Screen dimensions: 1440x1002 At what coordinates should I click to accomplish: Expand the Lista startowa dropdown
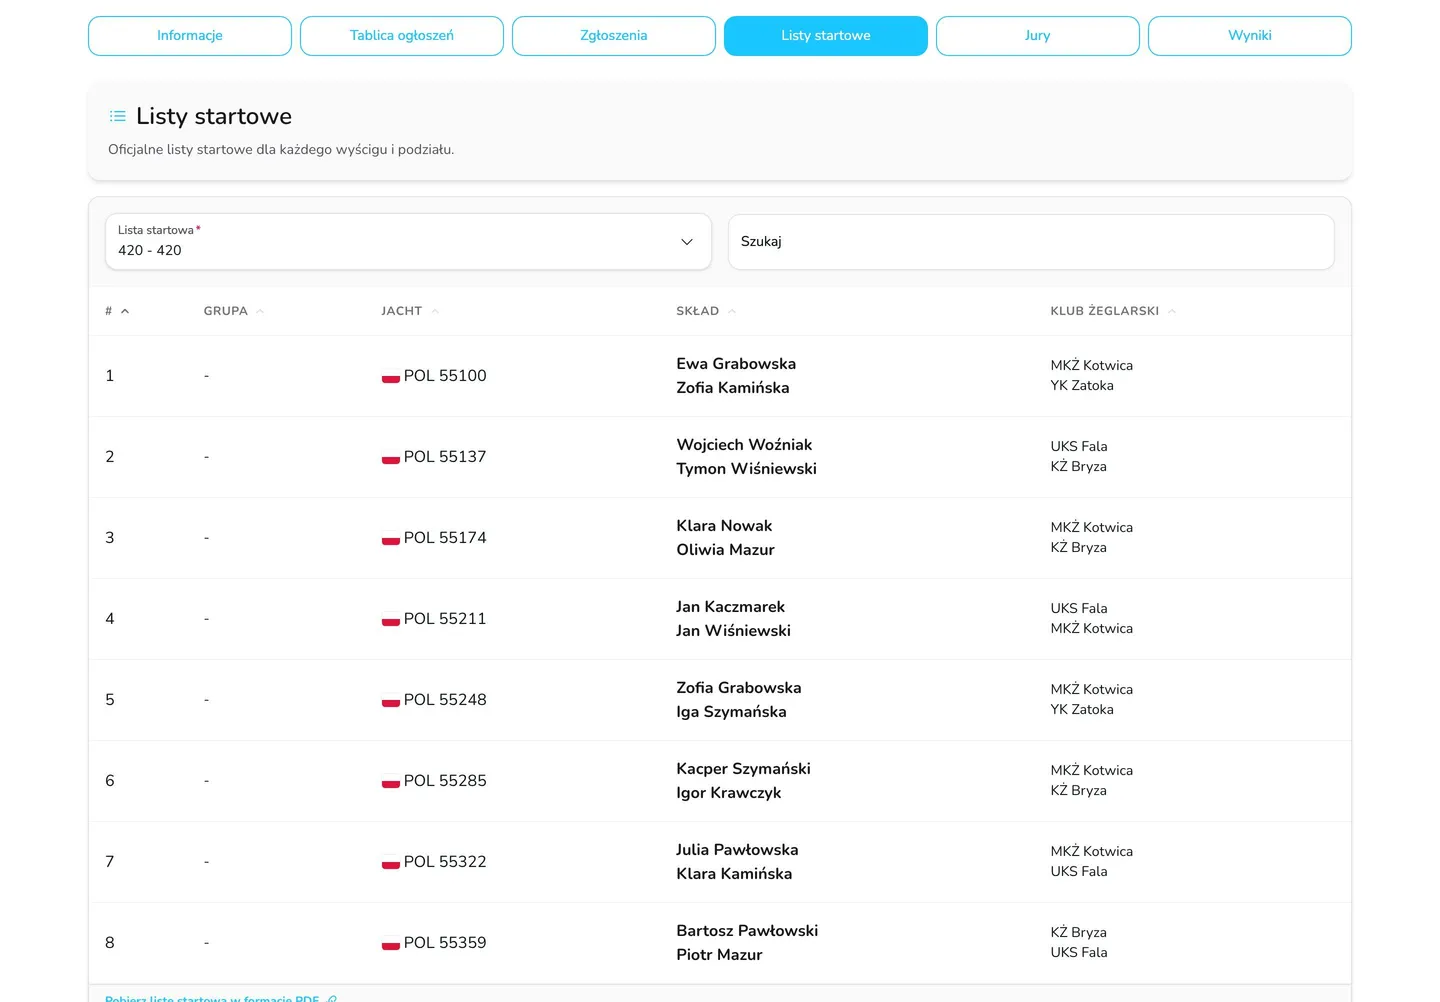[408, 242]
